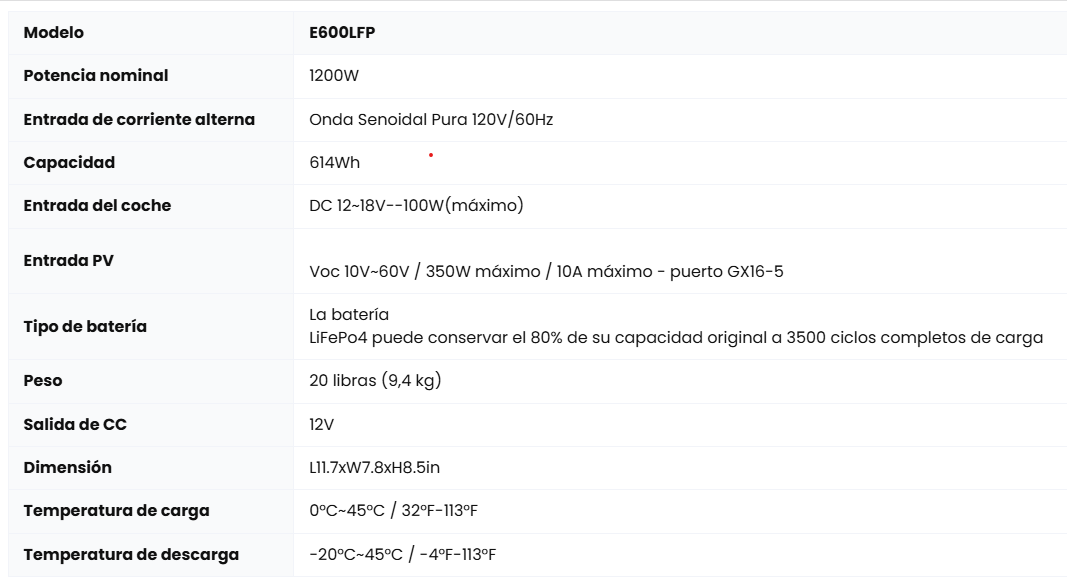Click the "Entrada del coche" label

[97, 206]
